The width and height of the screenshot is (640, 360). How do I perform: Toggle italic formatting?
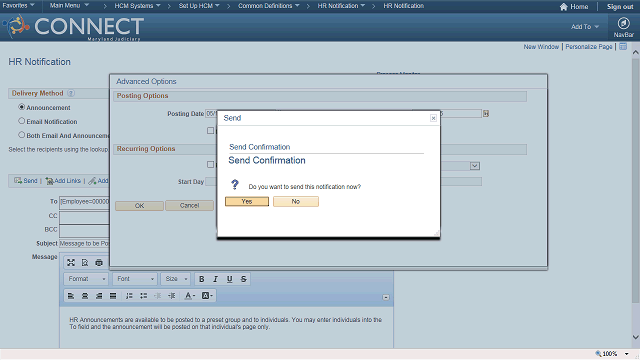point(216,279)
